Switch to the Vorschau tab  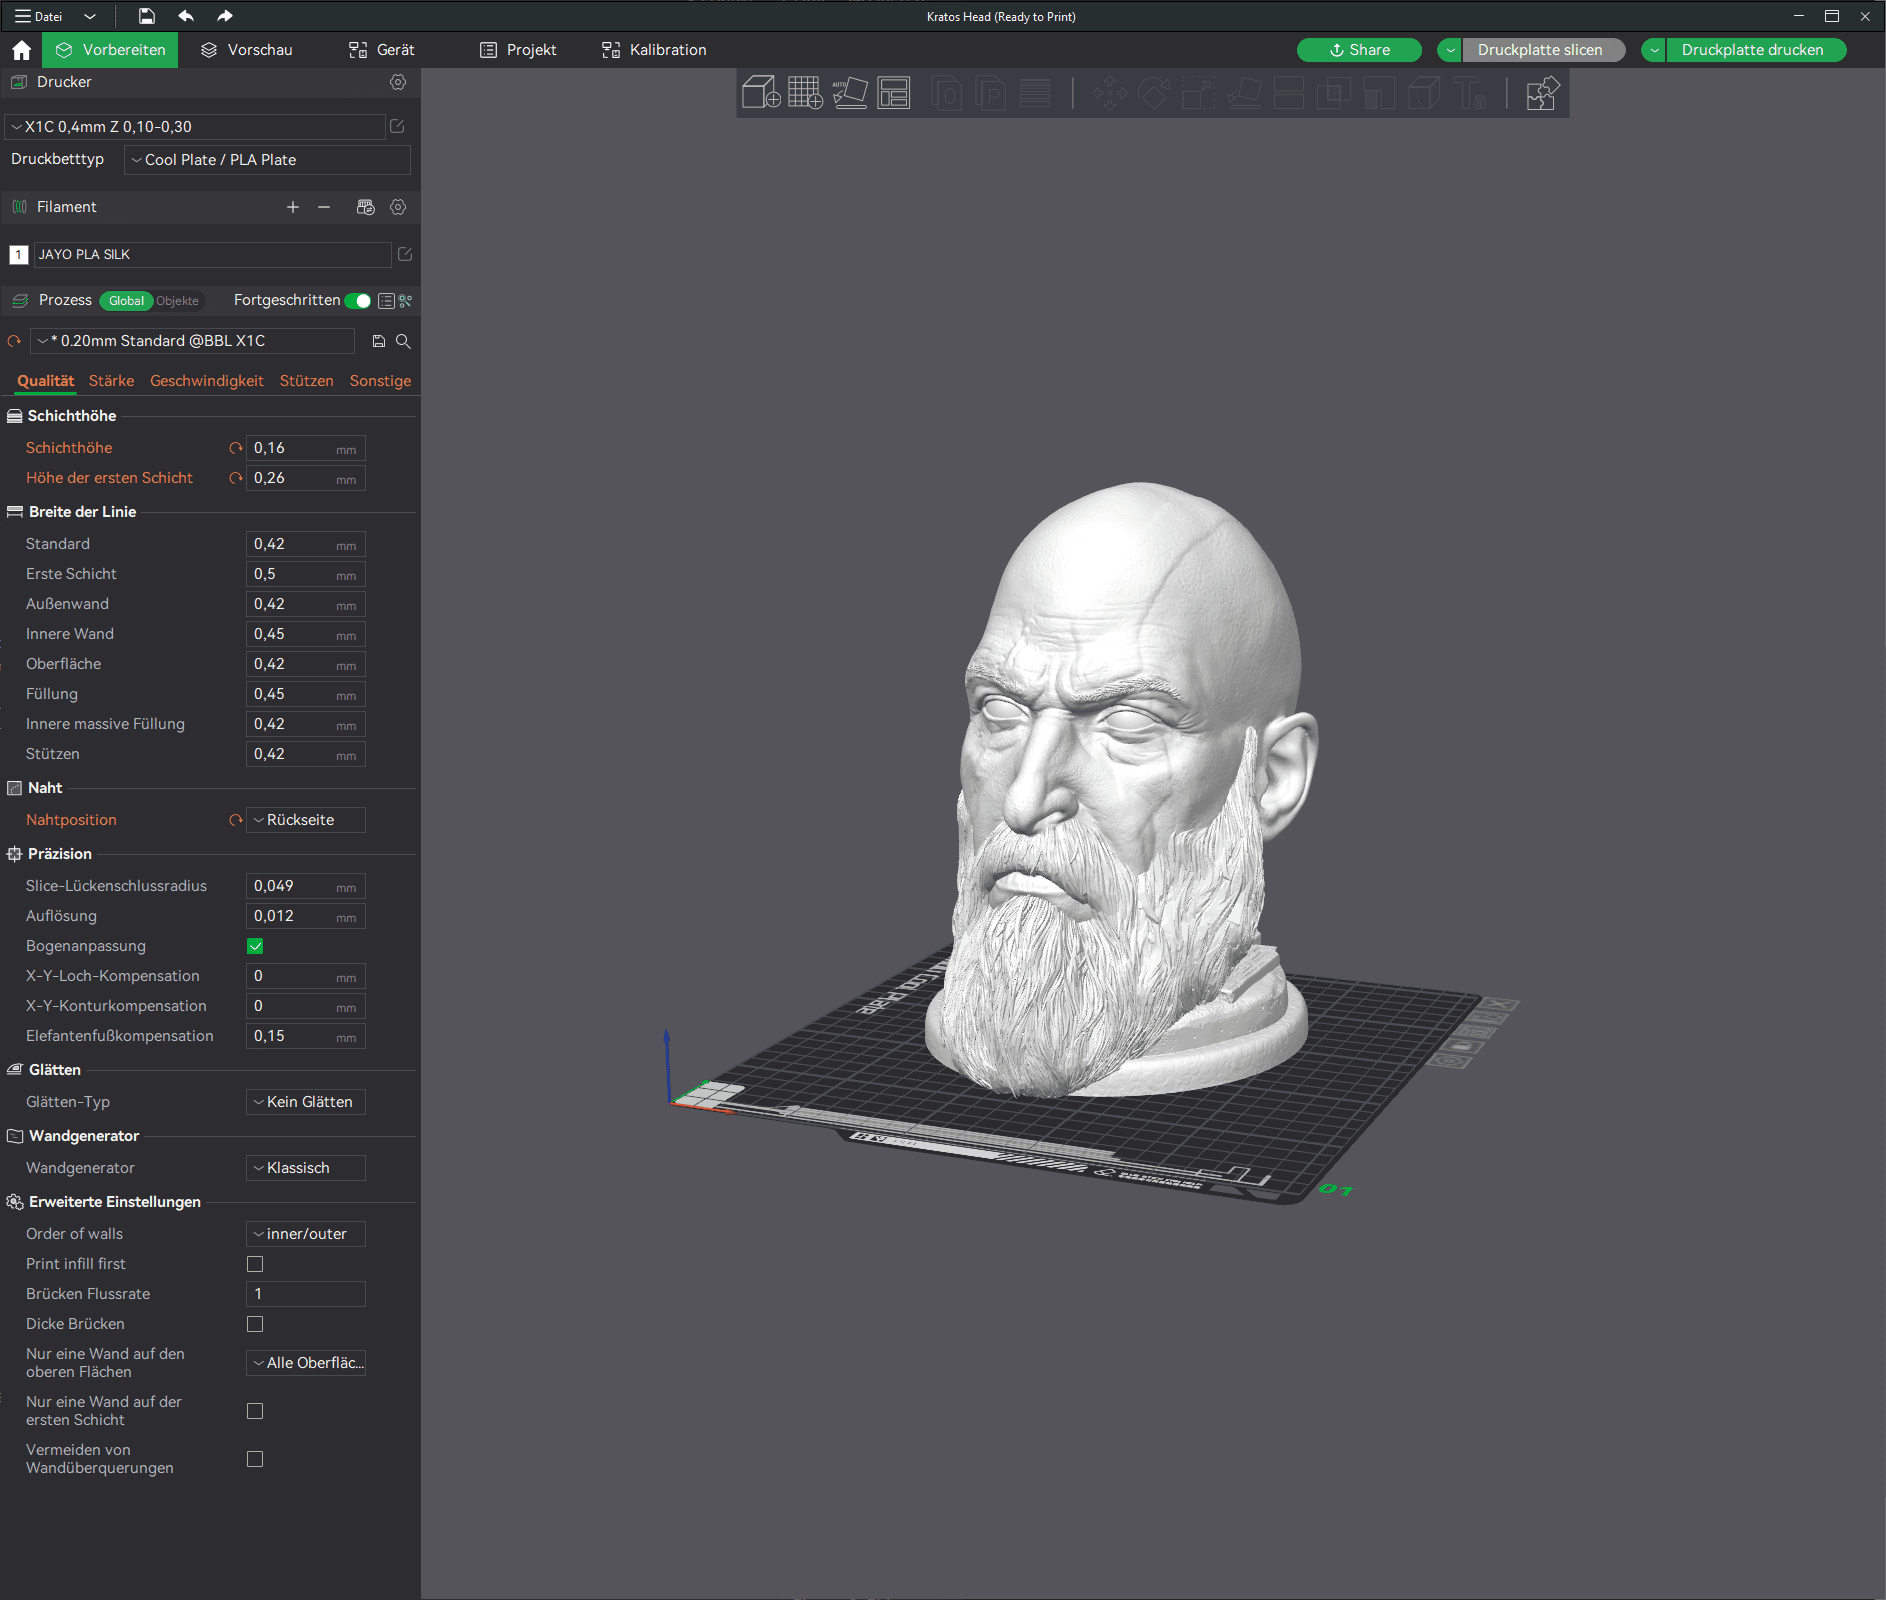247,50
